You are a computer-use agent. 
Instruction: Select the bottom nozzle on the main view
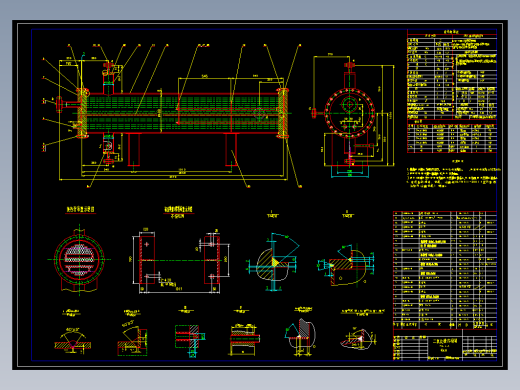(108, 149)
